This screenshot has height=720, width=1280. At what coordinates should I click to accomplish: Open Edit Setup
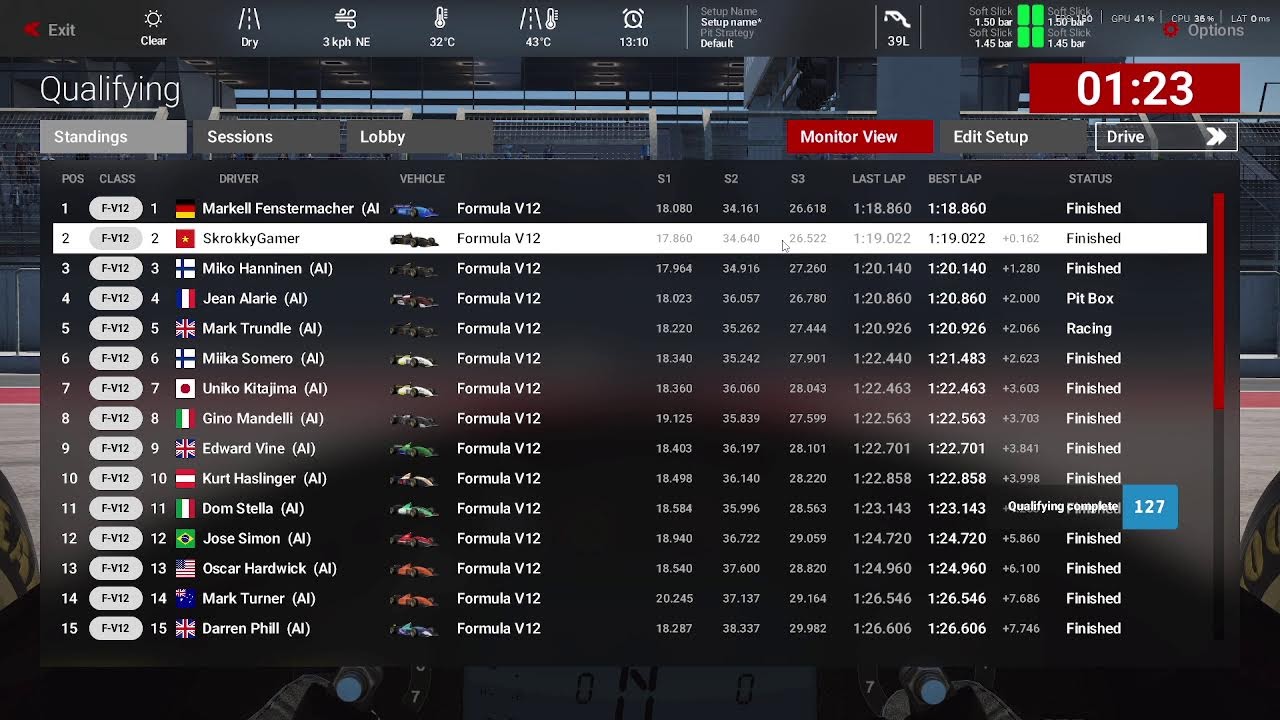pos(1012,137)
